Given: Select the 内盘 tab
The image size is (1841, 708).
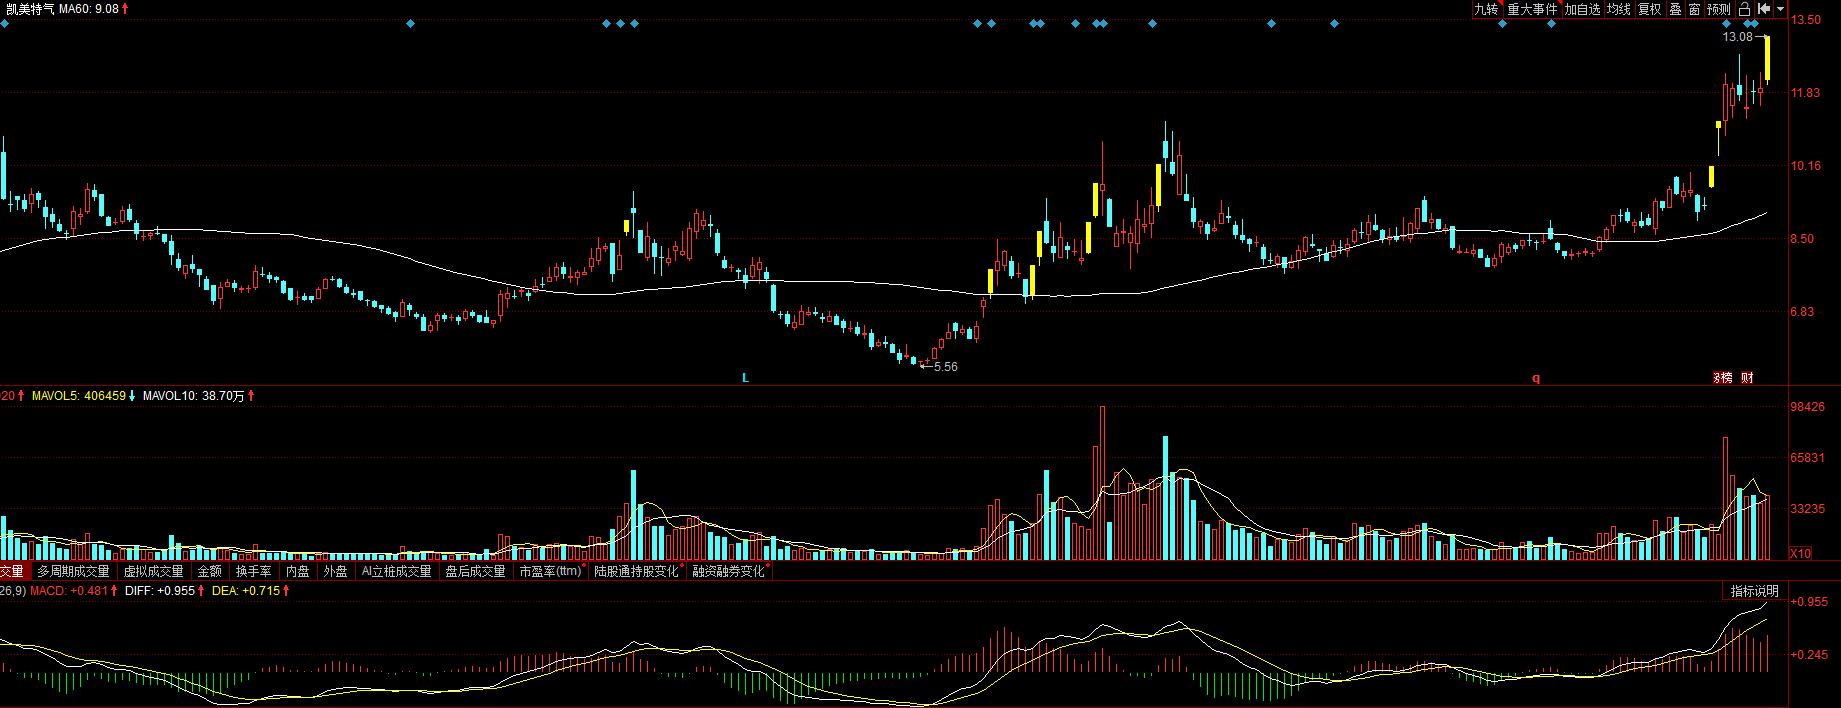Looking at the screenshot, I should pyautogui.click(x=297, y=572).
